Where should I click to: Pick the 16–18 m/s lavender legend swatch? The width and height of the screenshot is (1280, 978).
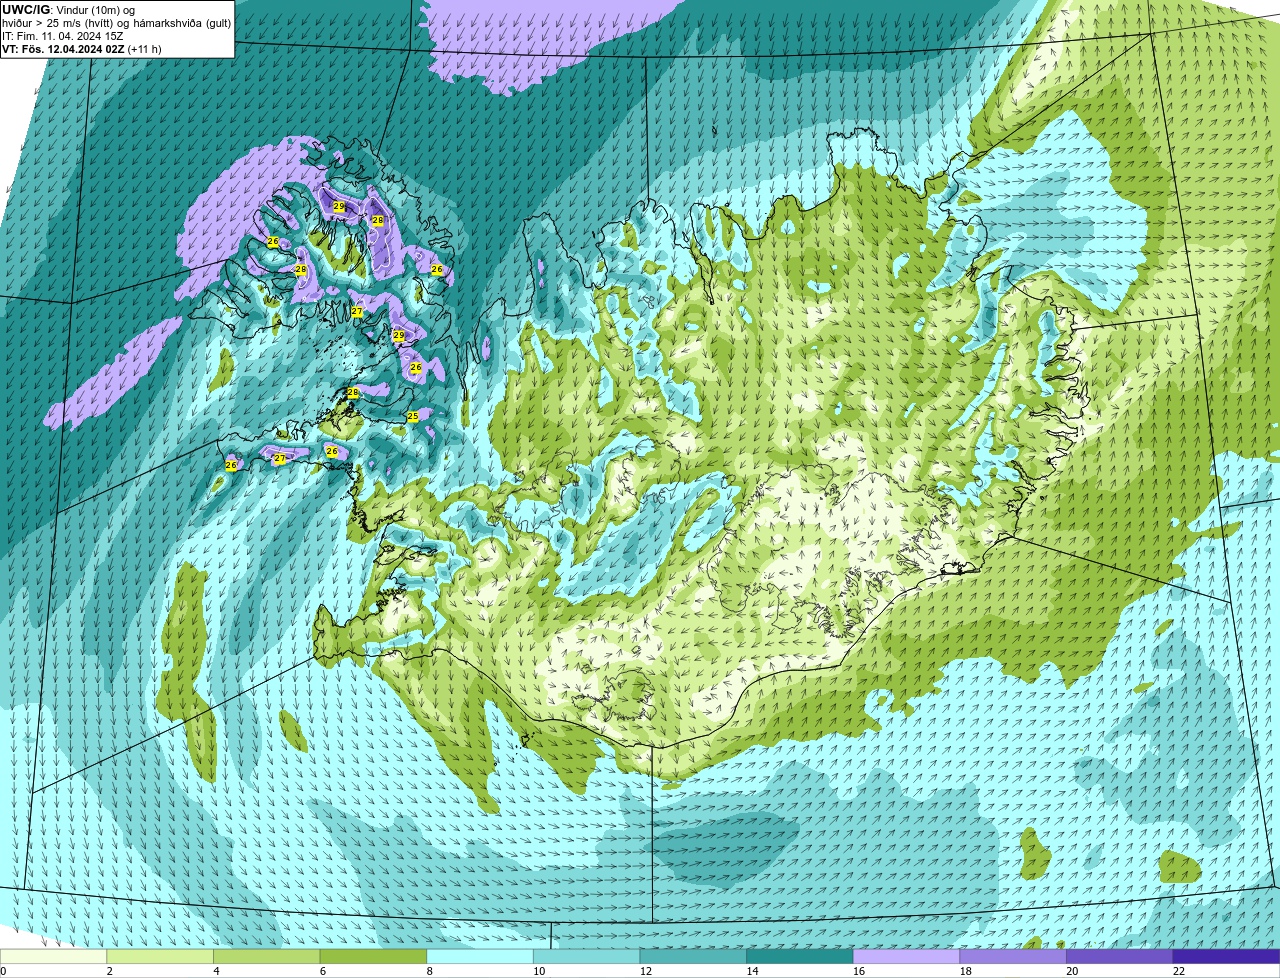(x=906, y=956)
